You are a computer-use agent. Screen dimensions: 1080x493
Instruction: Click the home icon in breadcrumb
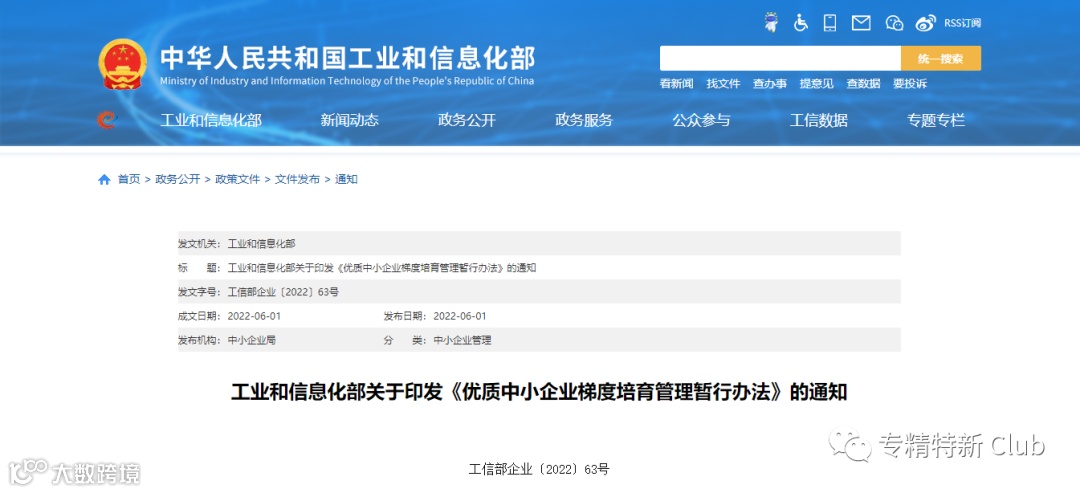[104, 180]
